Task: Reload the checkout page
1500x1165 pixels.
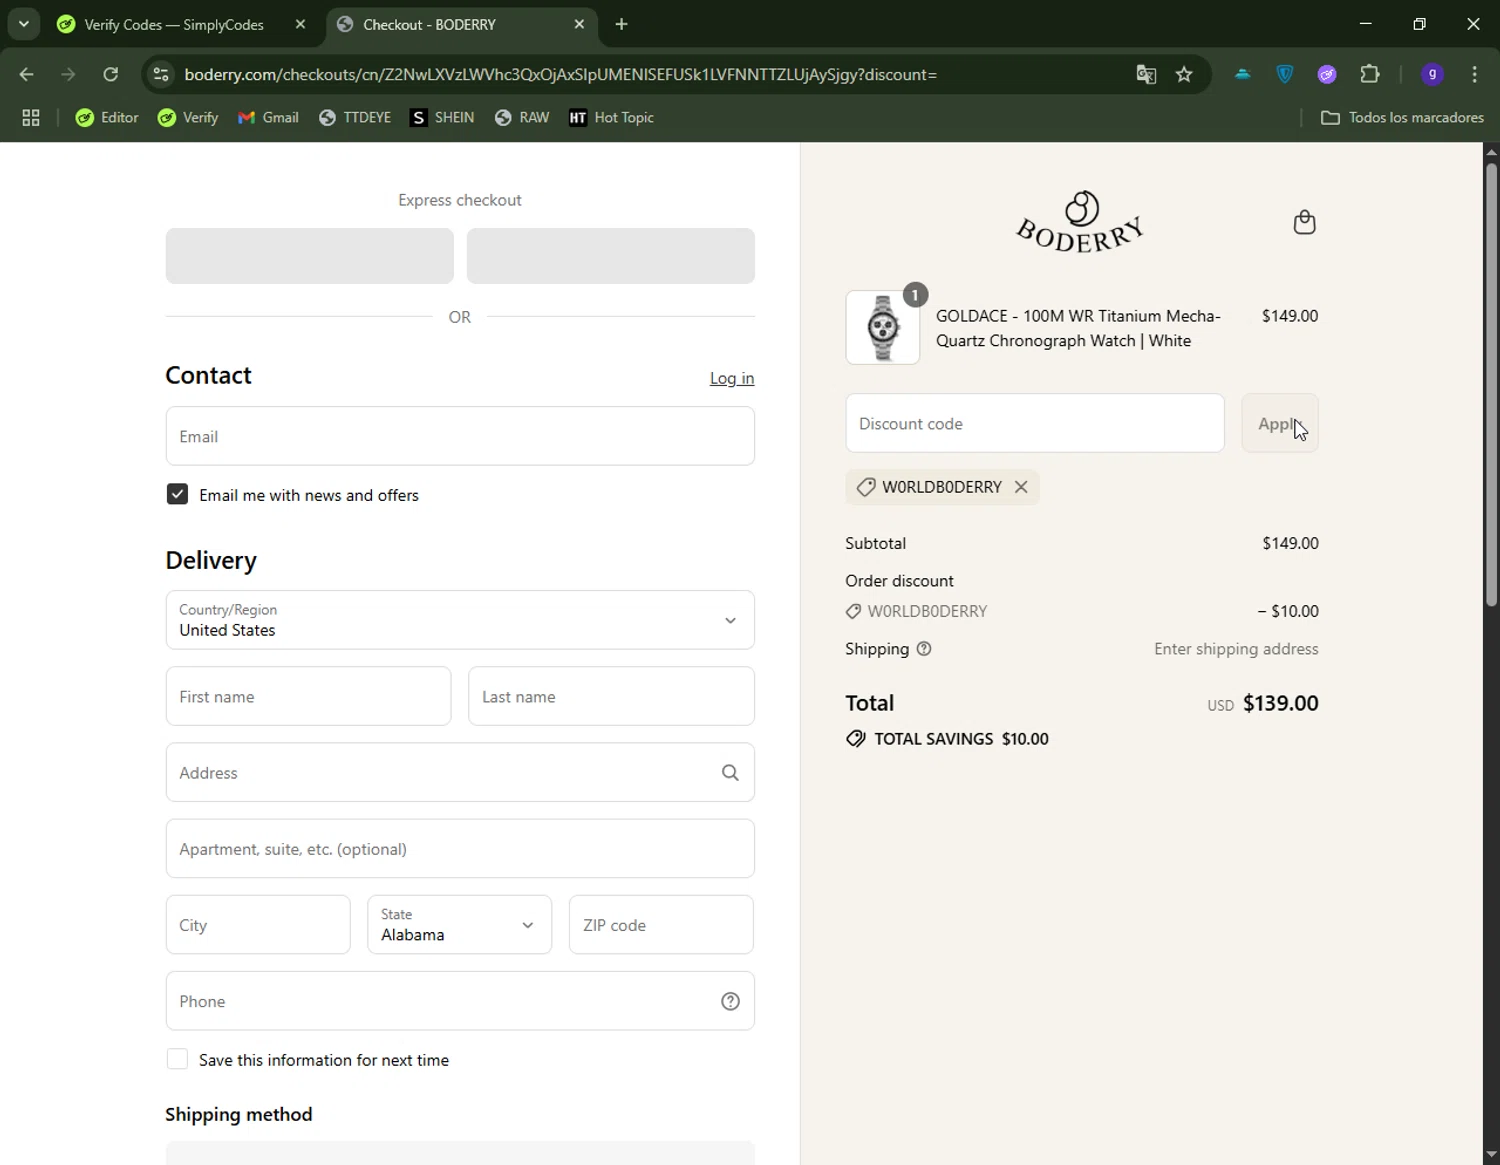Action: point(111,74)
